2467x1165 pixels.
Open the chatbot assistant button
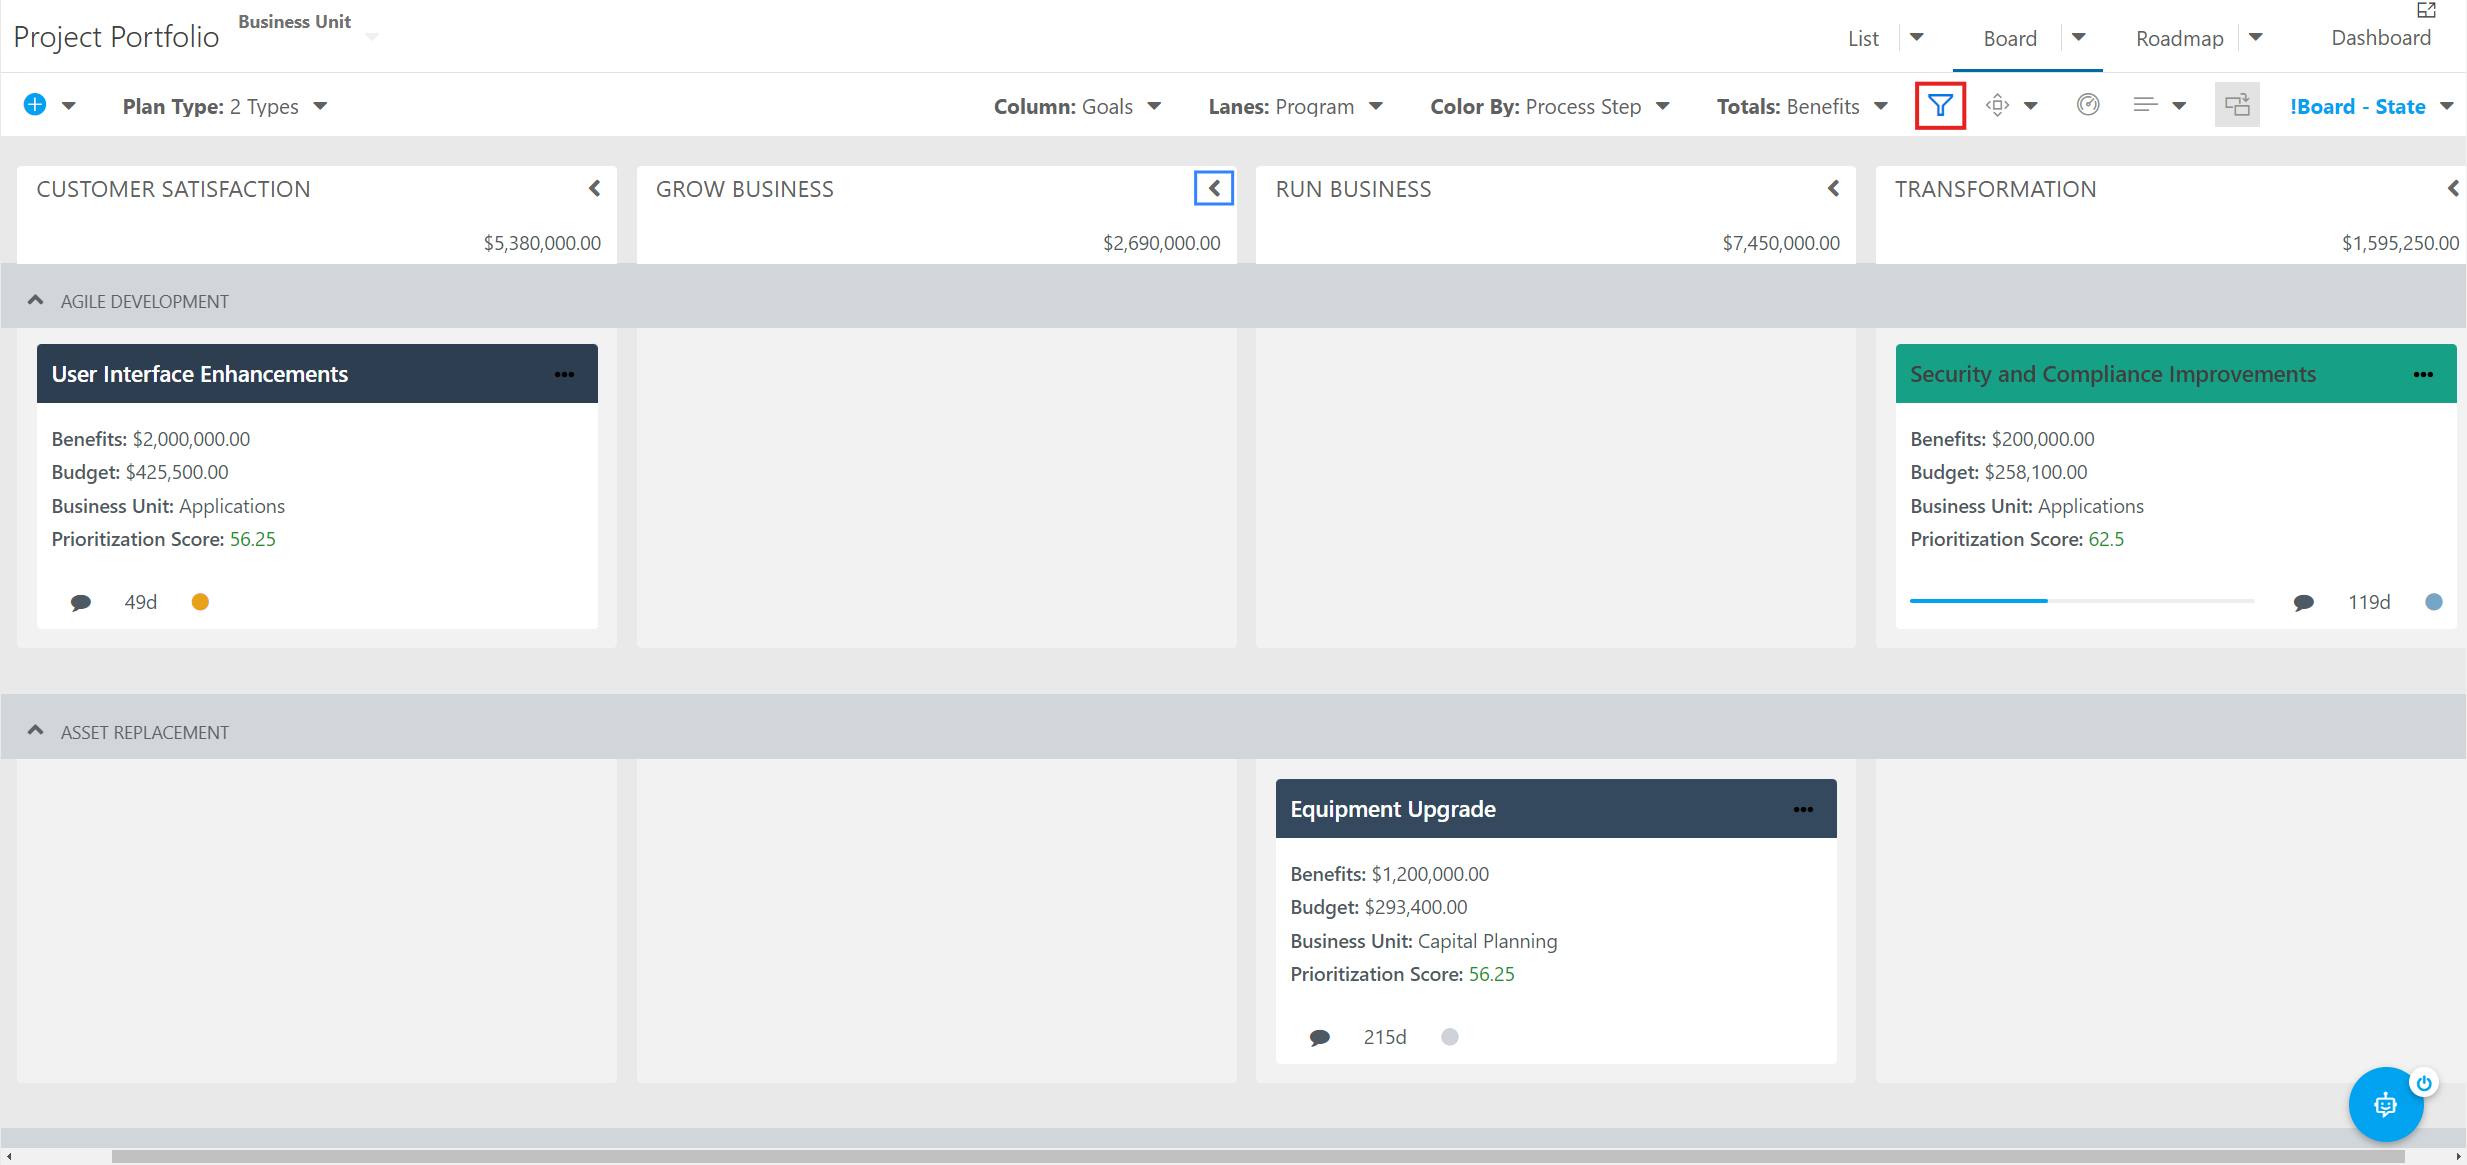coord(2385,1104)
